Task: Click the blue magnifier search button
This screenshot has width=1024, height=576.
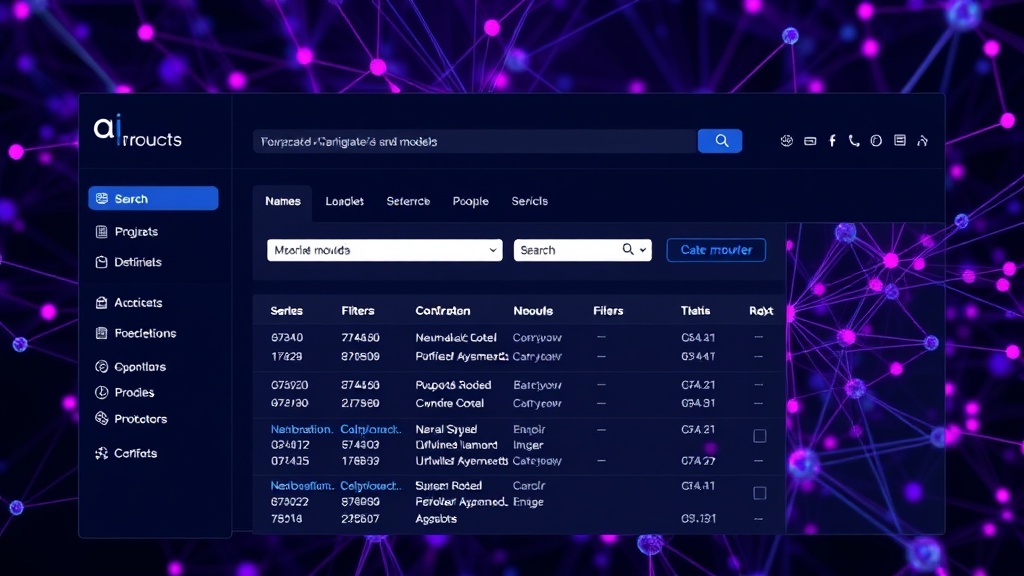Action: tap(720, 141)
